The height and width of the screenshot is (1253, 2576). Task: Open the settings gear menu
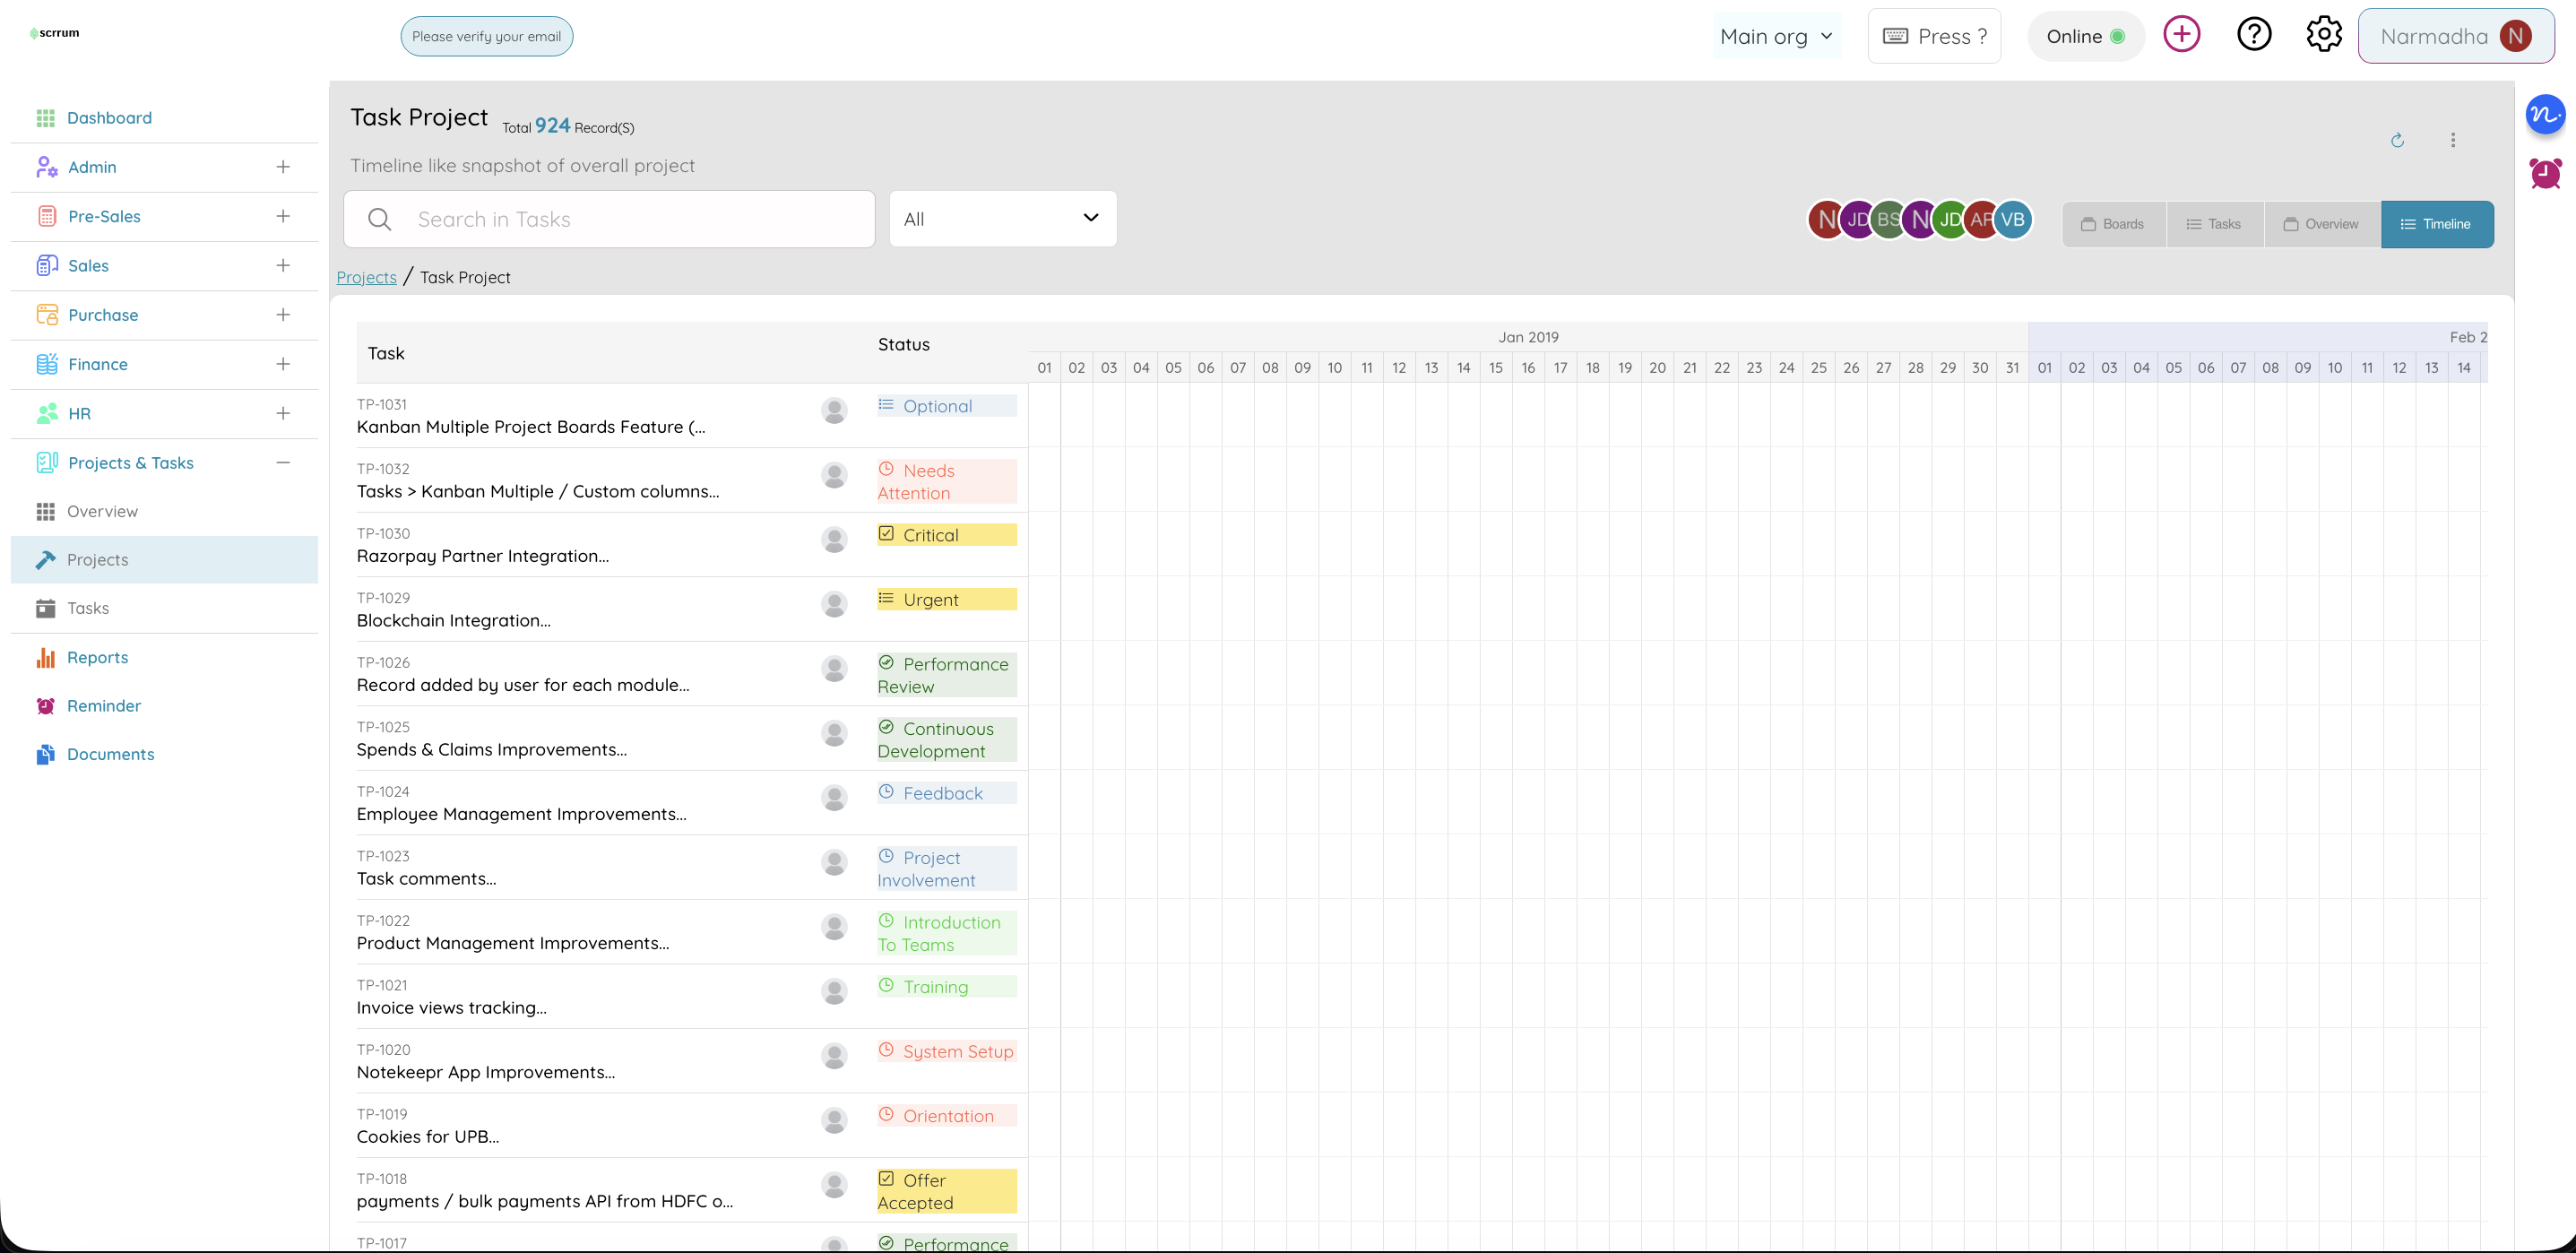click(2324, 33)
